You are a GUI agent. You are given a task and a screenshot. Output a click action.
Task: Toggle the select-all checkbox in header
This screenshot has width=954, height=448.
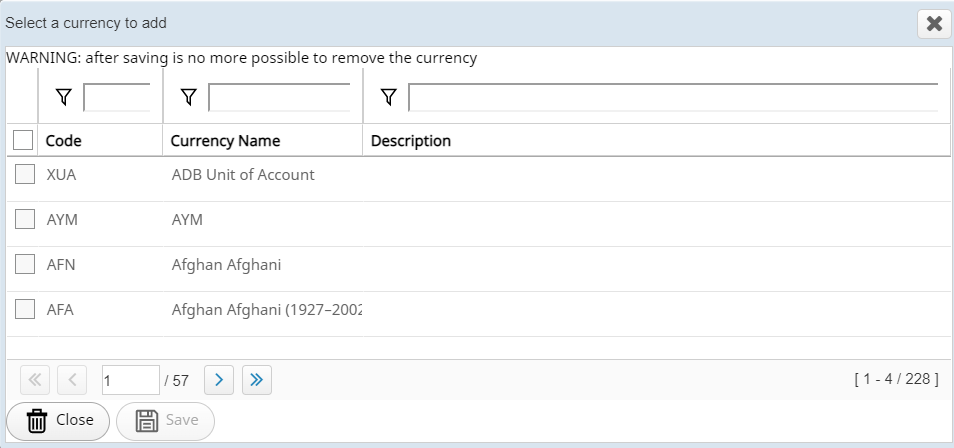(24, 141)
